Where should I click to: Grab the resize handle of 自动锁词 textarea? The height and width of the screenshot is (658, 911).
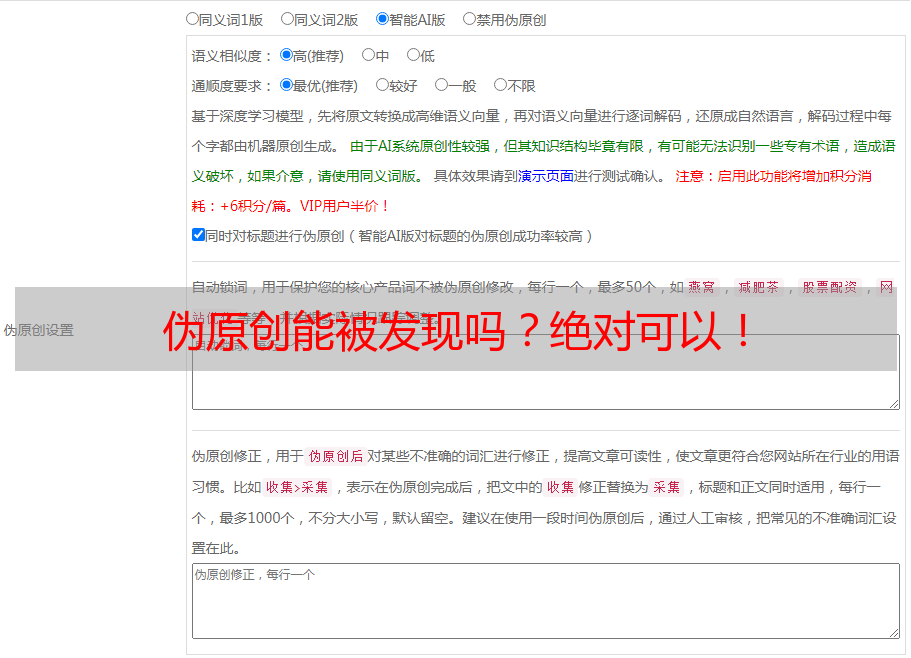[894, 404]
